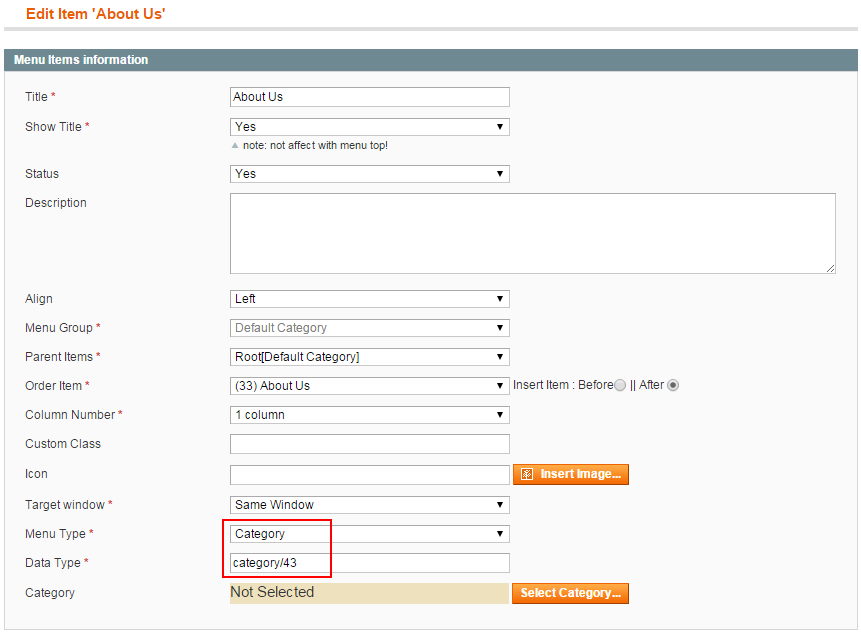
Task: Open the Menu Group dropdown
Action: coord(370,328)
